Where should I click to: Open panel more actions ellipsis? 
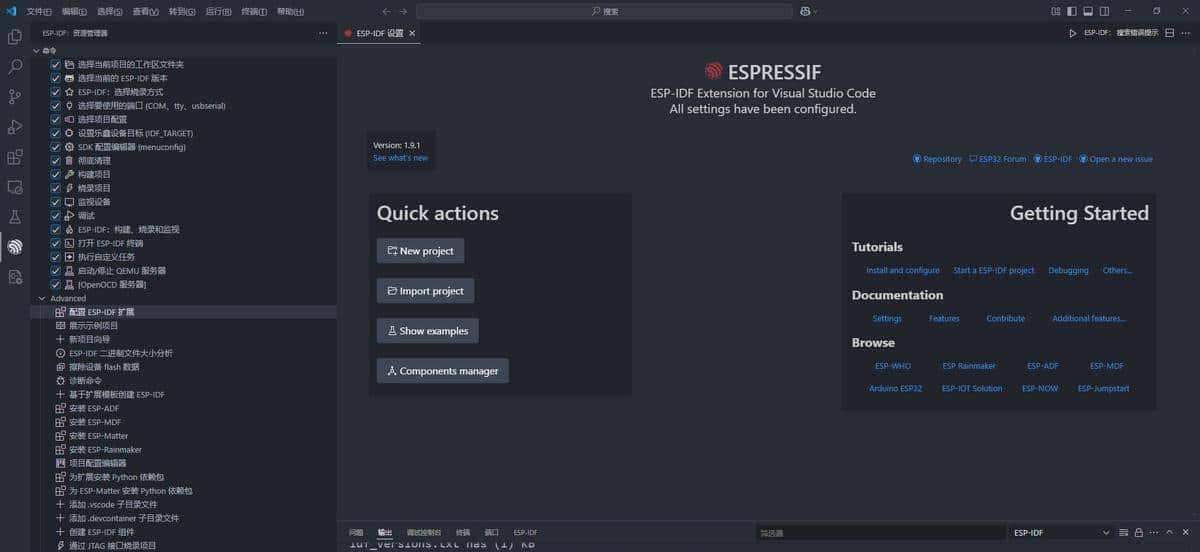pos(1154,533)
